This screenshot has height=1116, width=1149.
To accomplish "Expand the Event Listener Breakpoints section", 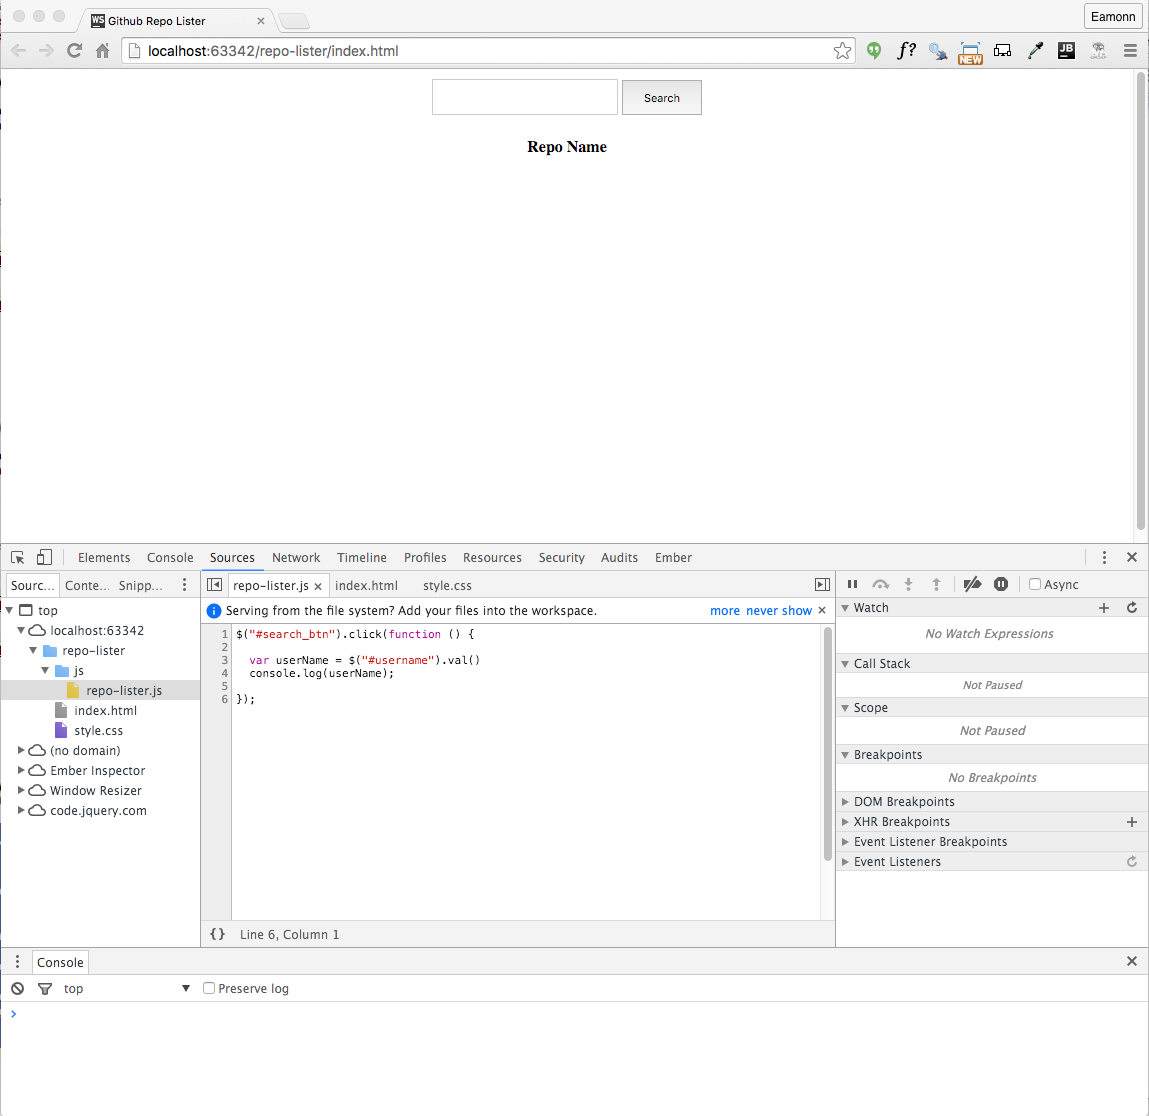I will pyautogui.click(x=930, y=842).
